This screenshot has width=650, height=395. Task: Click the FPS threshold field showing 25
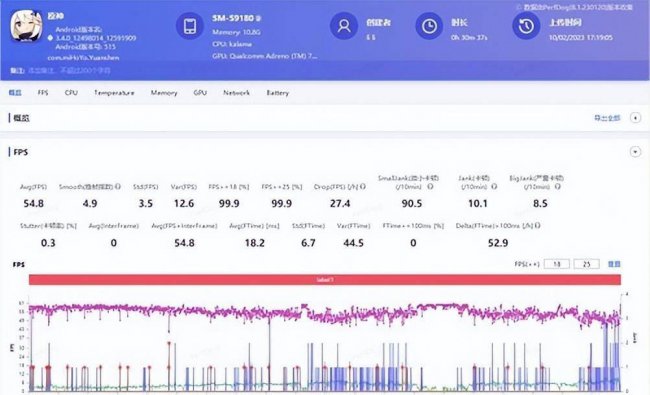coord(586,264)
